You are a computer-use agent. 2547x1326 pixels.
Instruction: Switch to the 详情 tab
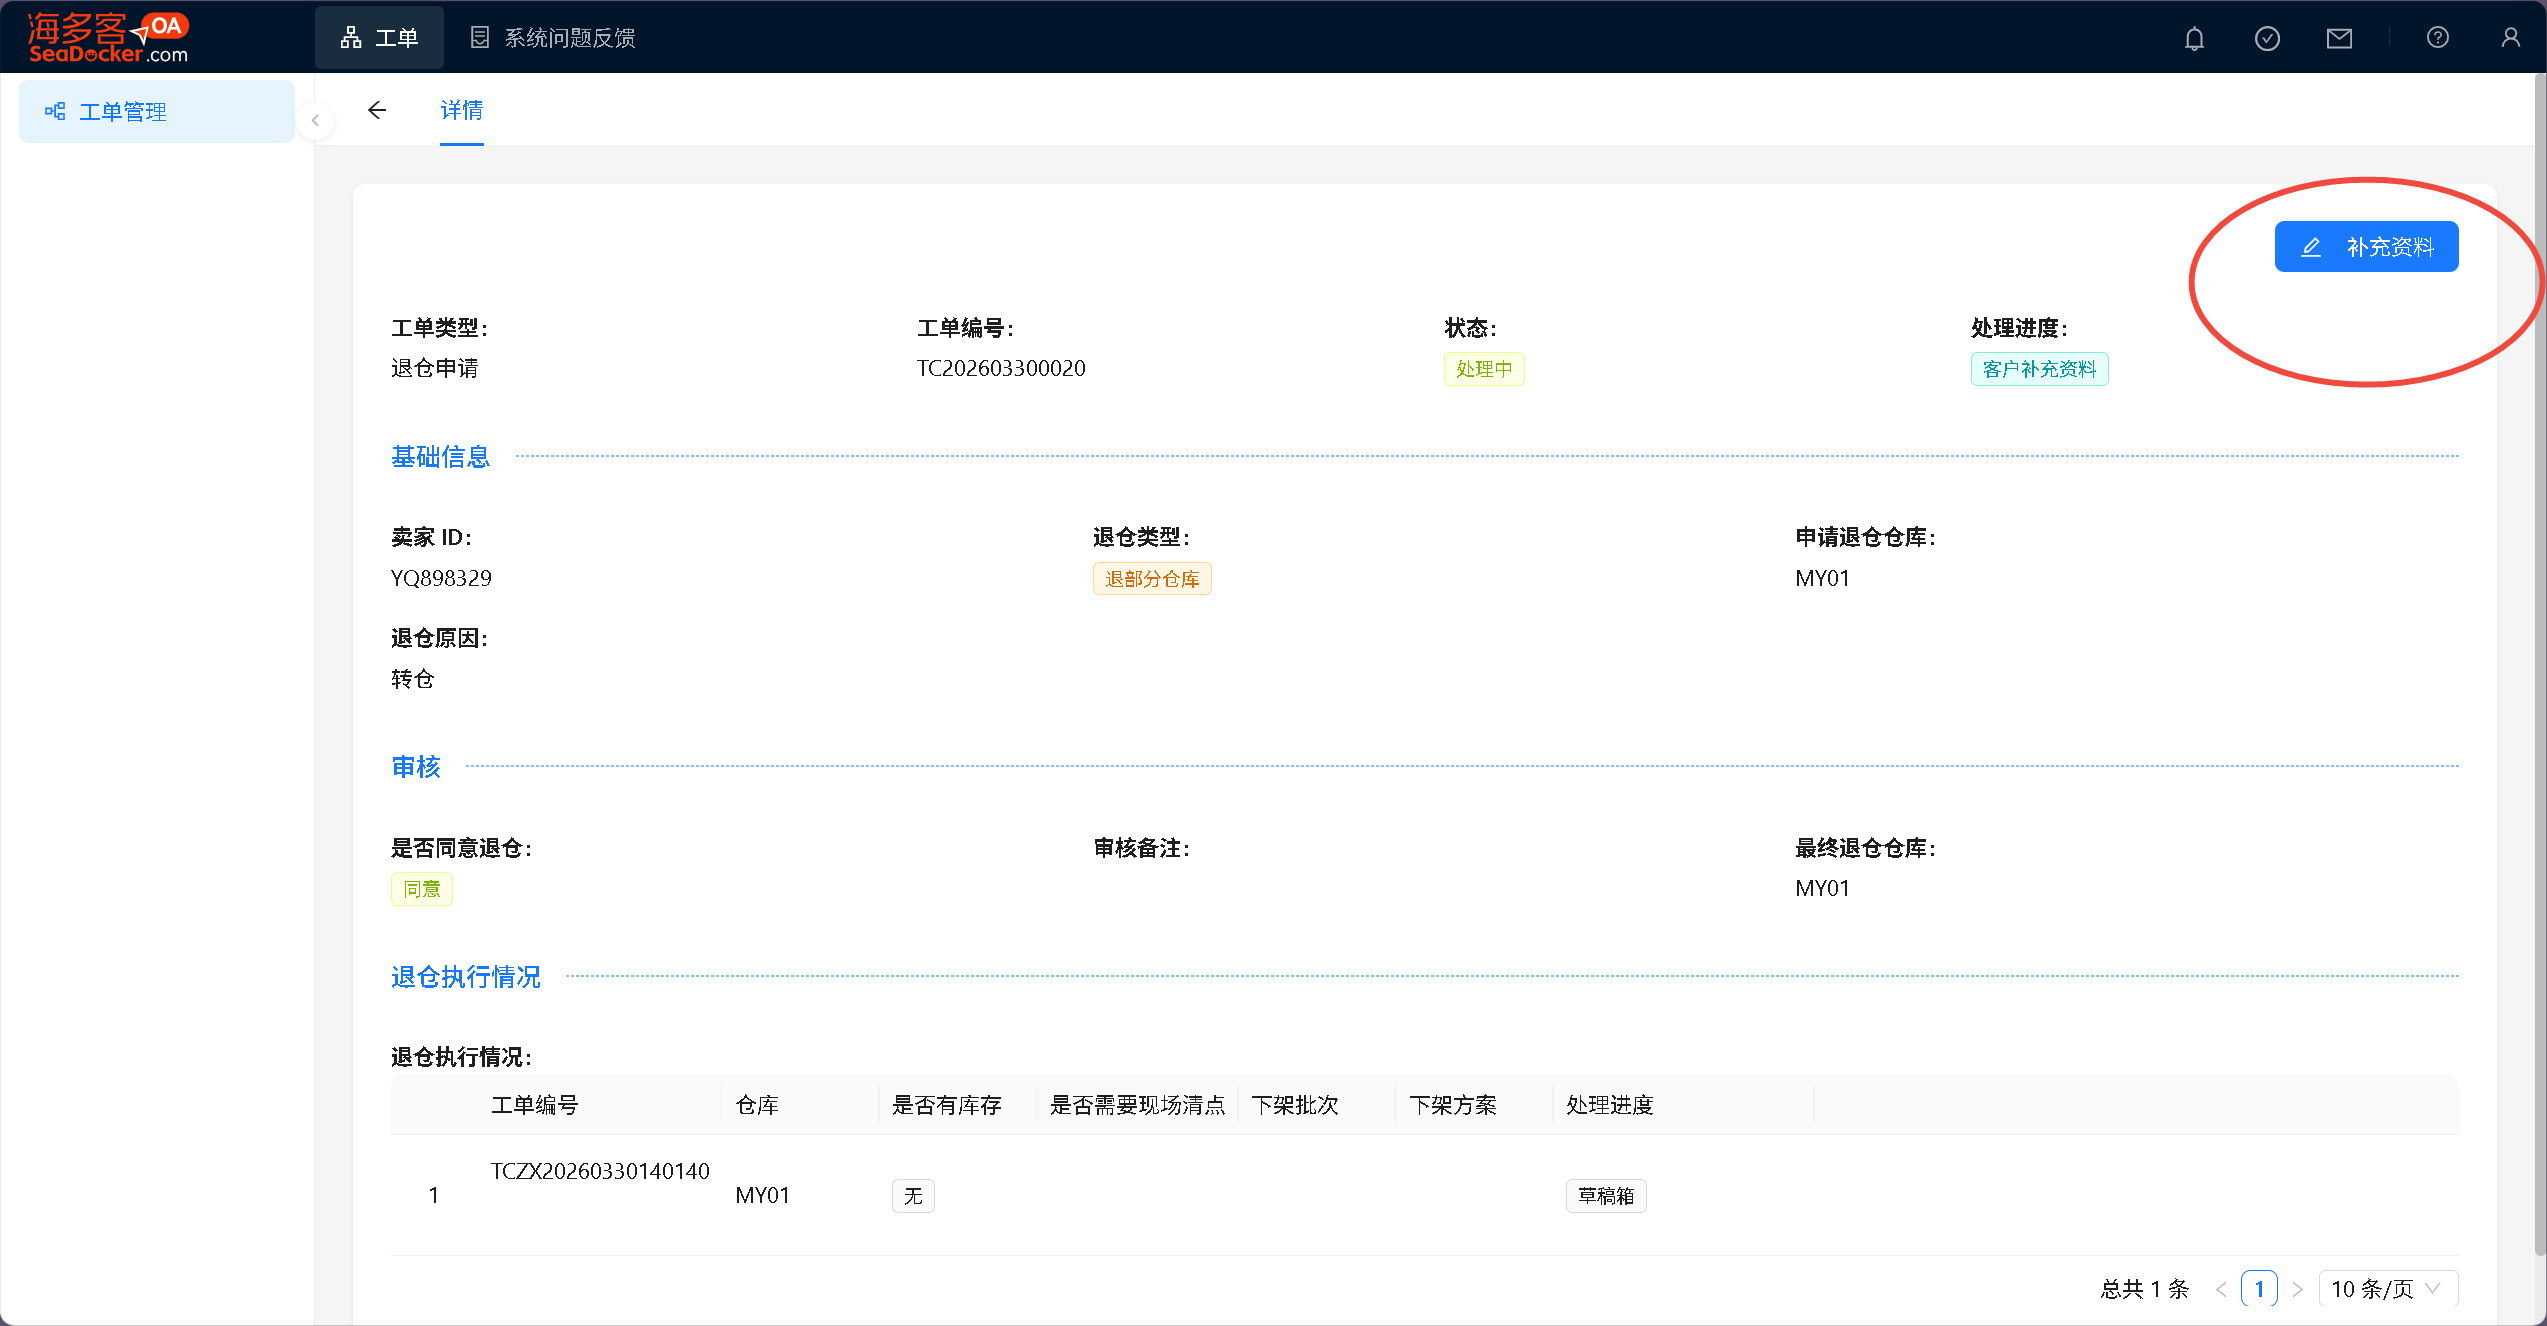point(461,110)
